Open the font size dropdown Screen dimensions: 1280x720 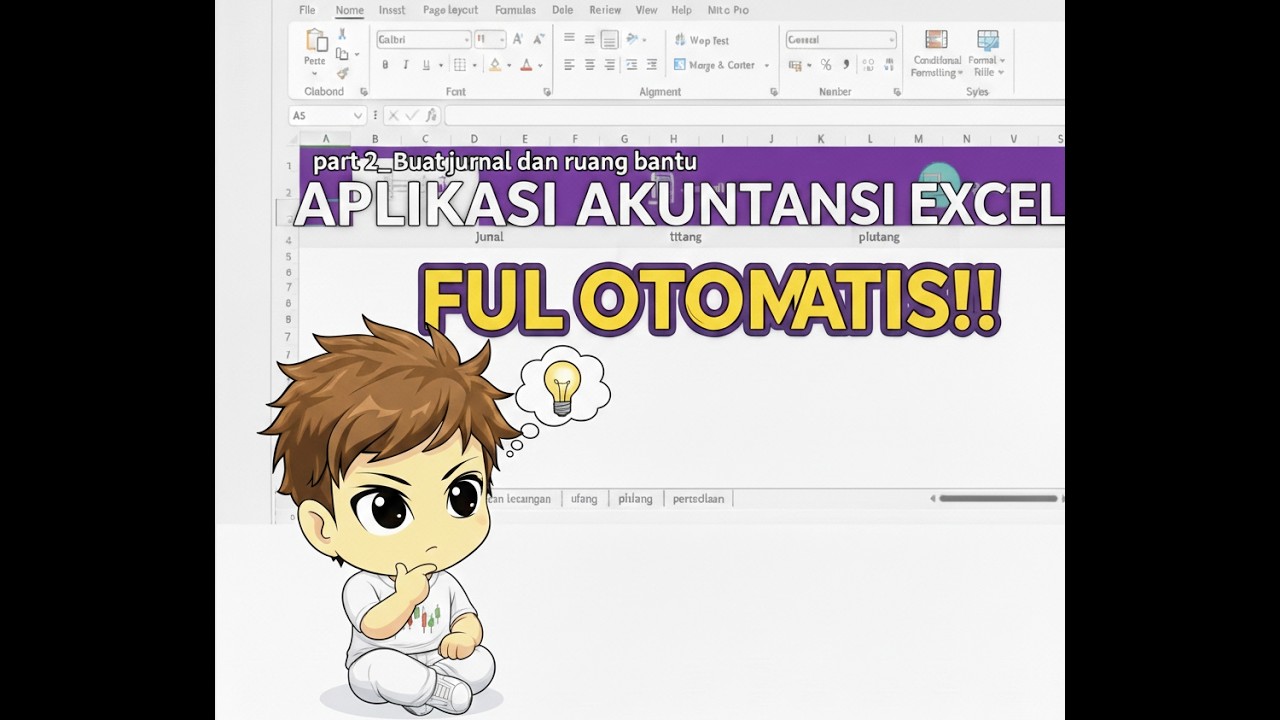click(x=500, y=40)
